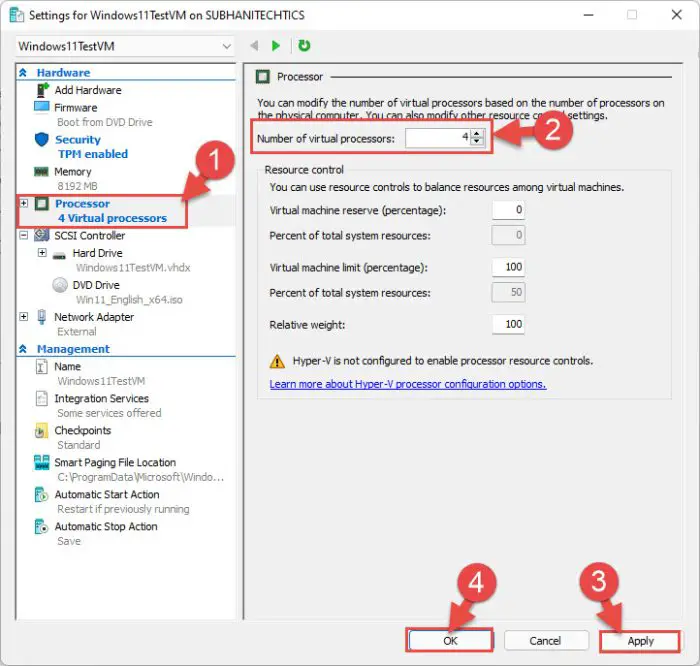The width and height of the screenshot is (700, 666).
Task: Select the Checkpoints icon
Action: pyautogui.click(x=41, y=431)
